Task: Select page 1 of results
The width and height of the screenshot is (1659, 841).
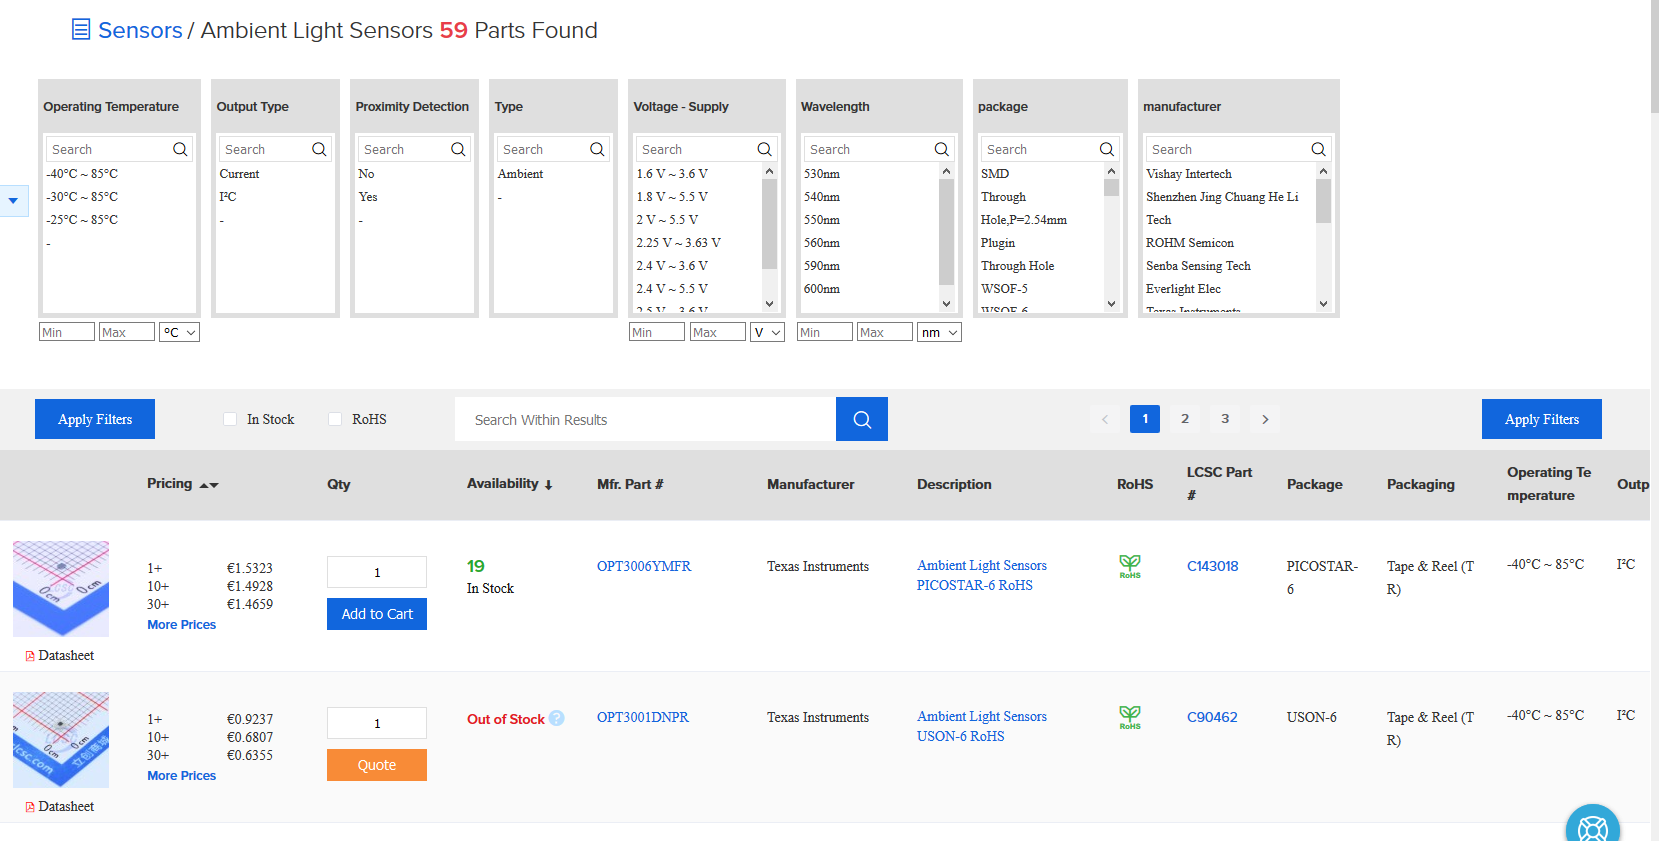Action: (1145, 419)
